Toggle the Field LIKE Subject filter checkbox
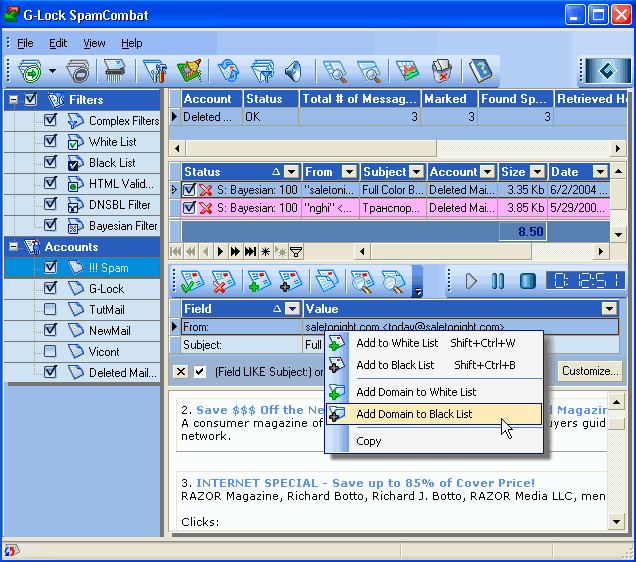The width and height of the screenshot is (636, 562). [200, 371]
